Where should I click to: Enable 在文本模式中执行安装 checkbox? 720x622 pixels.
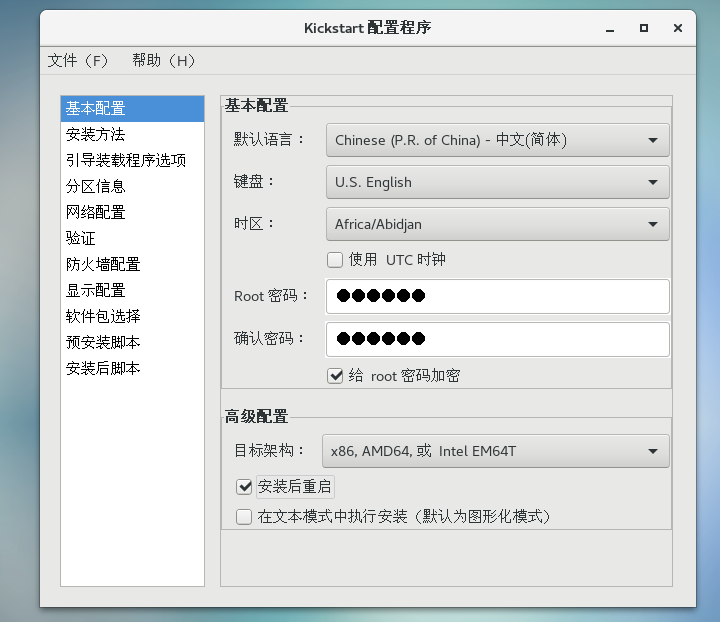click(244, 516)
